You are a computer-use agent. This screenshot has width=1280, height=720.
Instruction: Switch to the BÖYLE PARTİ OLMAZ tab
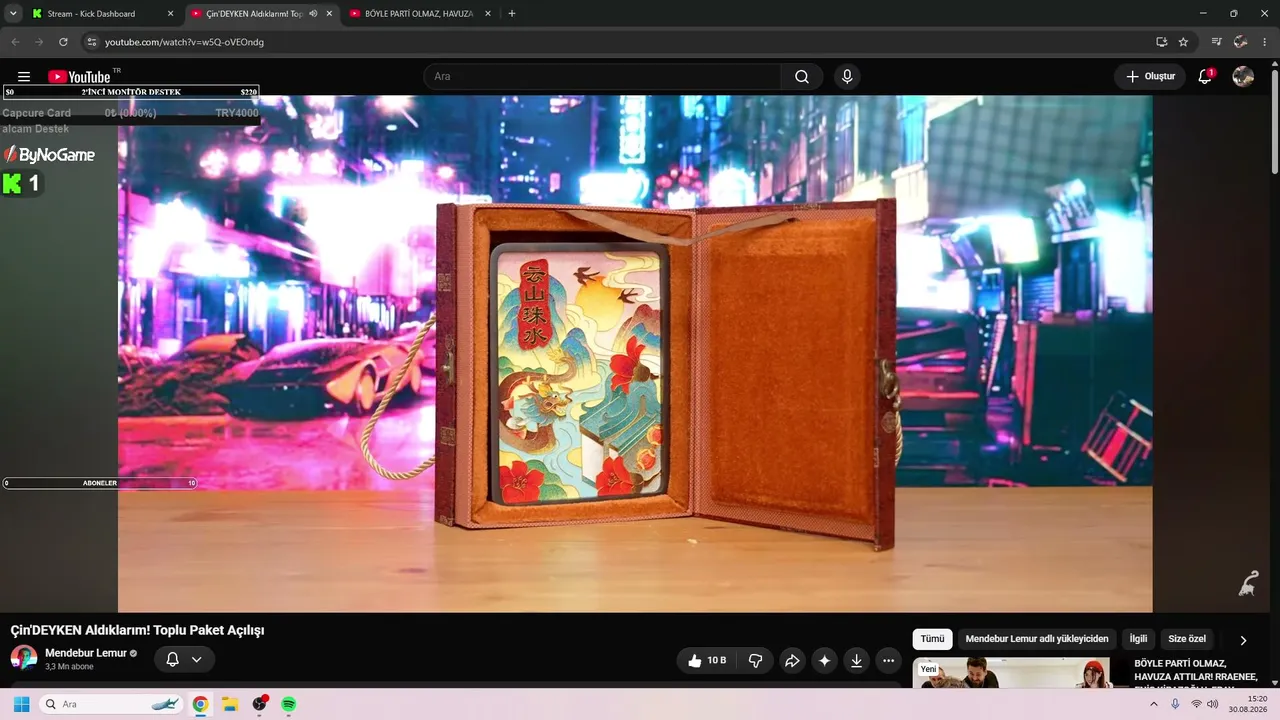tap(422, 14)
